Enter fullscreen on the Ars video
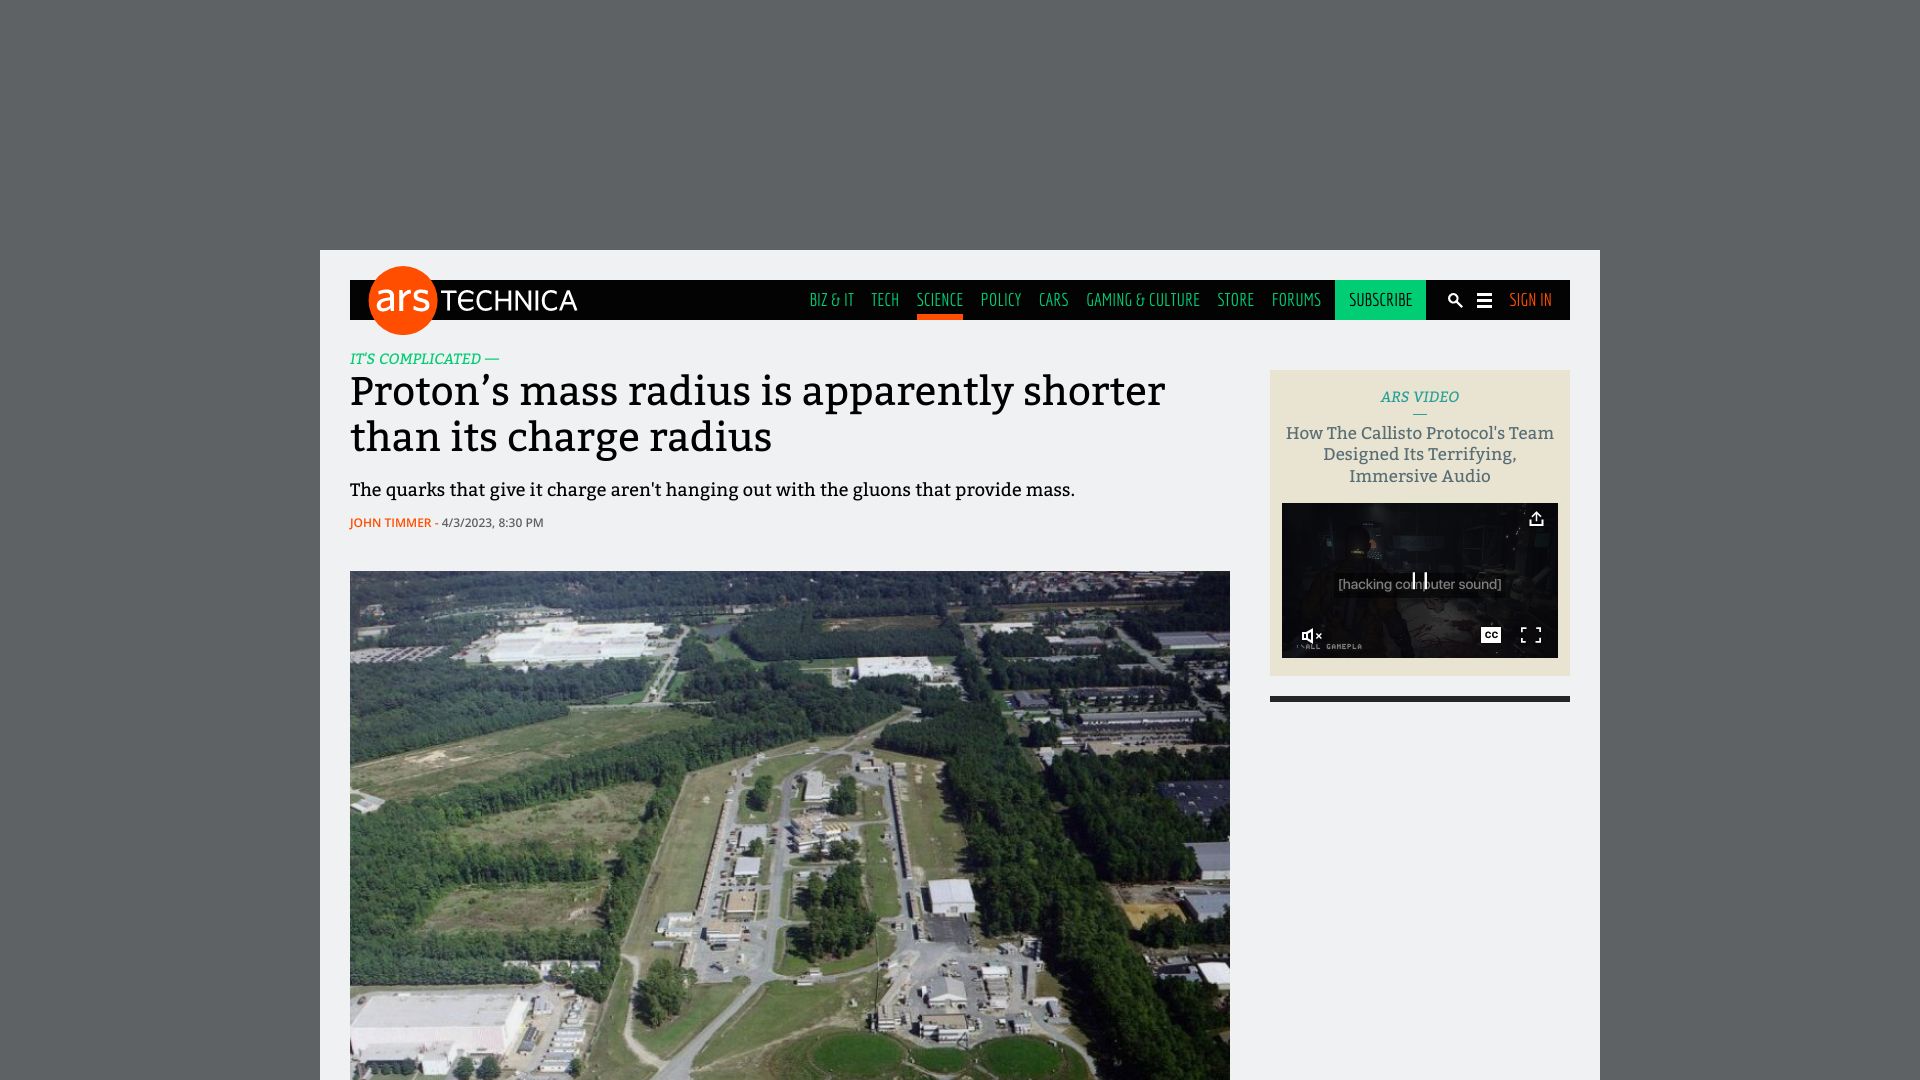Screen dimensions: 1920x1080 click(x=1530, y=635)
